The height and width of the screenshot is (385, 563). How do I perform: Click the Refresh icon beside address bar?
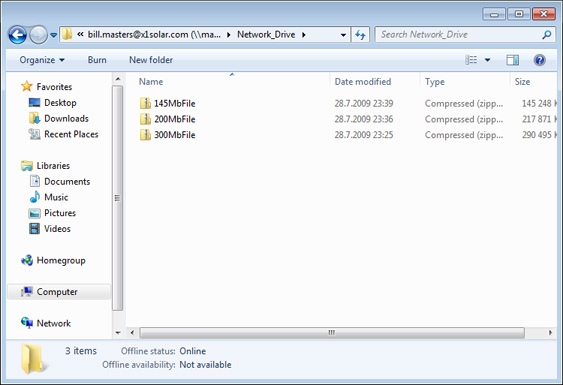coord(360,35)
